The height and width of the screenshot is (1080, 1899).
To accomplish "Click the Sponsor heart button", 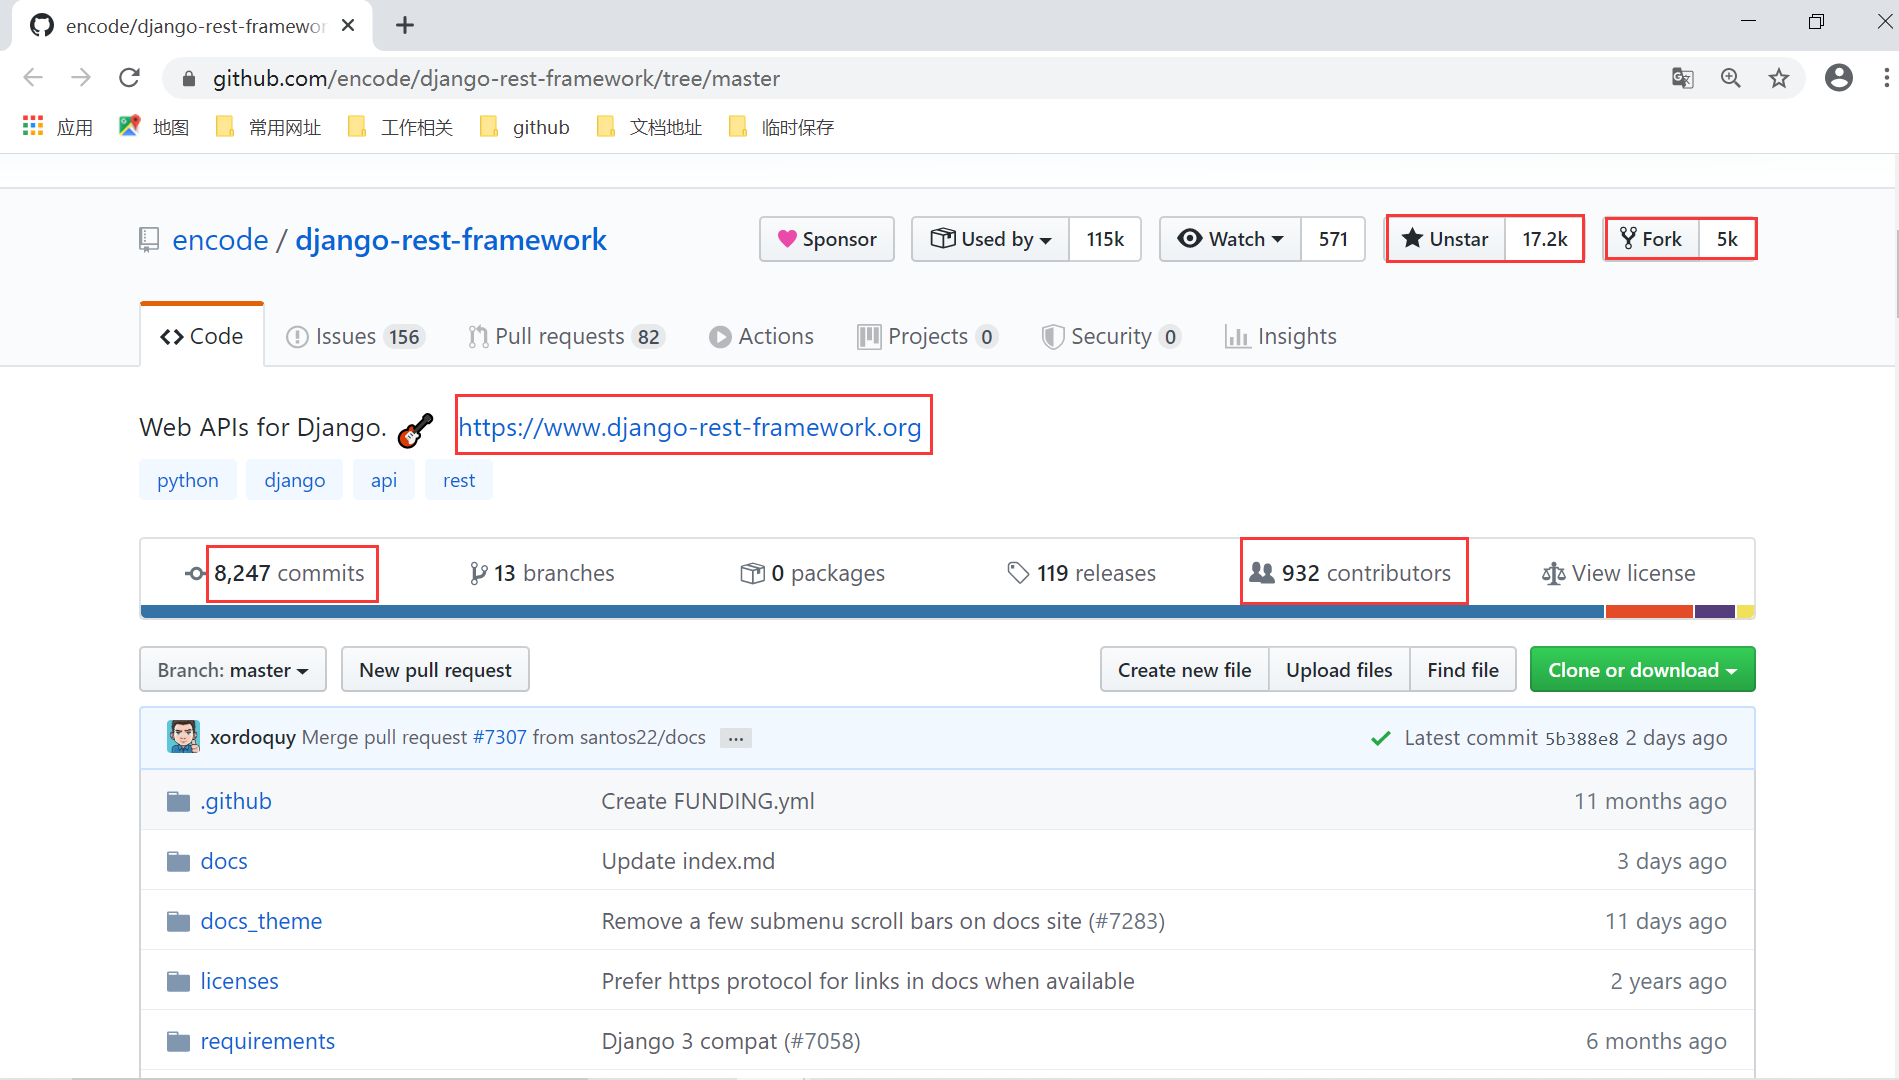I will 827,239.
